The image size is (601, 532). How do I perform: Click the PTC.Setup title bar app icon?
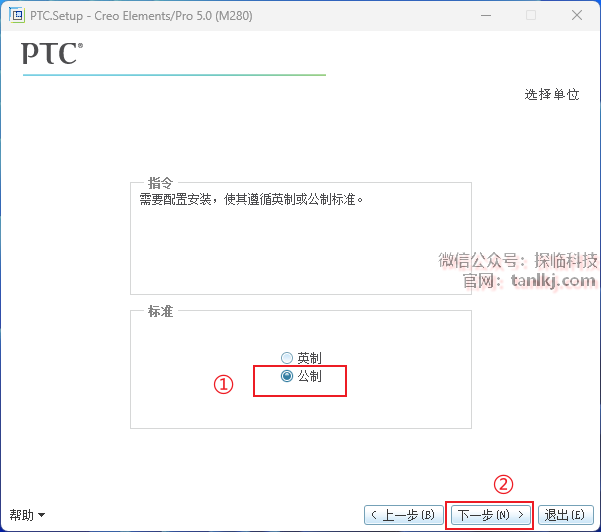tap(17, 15)
